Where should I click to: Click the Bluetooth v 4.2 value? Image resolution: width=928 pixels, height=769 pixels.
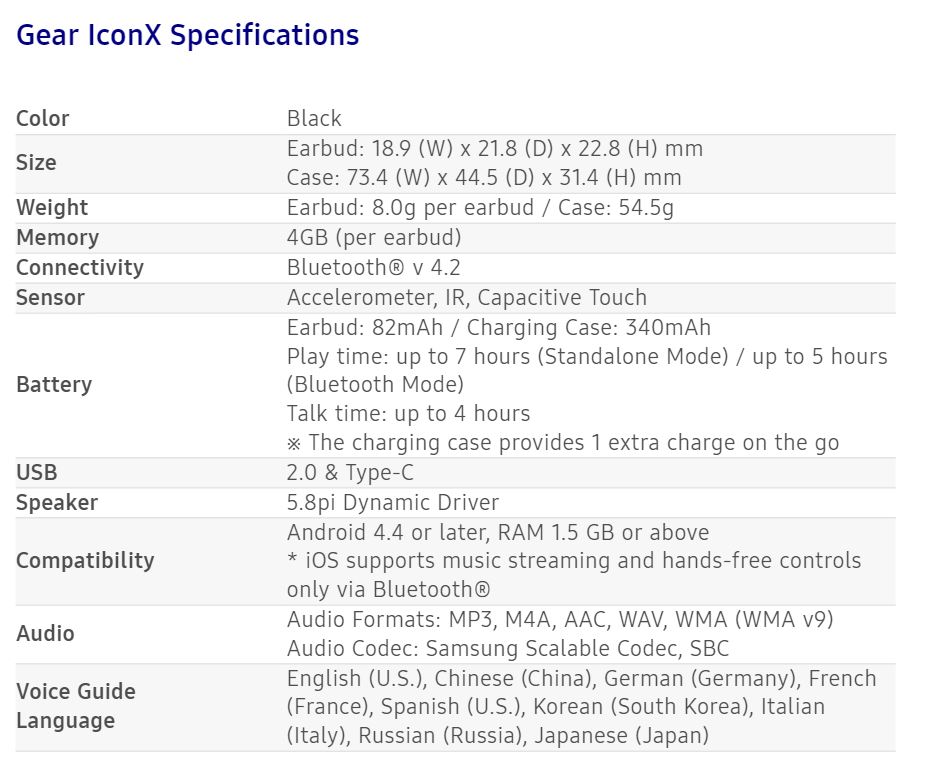click(373, 268)
